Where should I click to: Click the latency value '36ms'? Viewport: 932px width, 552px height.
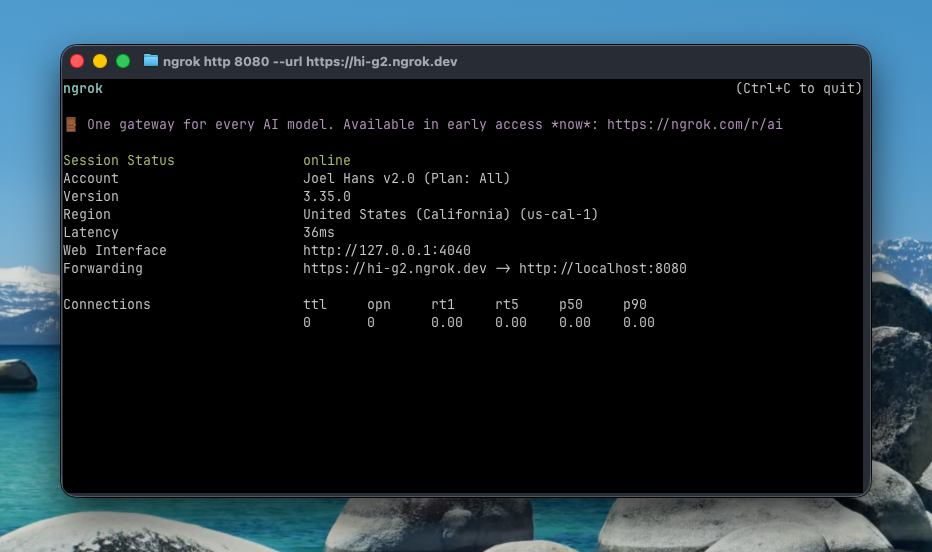[x=319, y=232]
